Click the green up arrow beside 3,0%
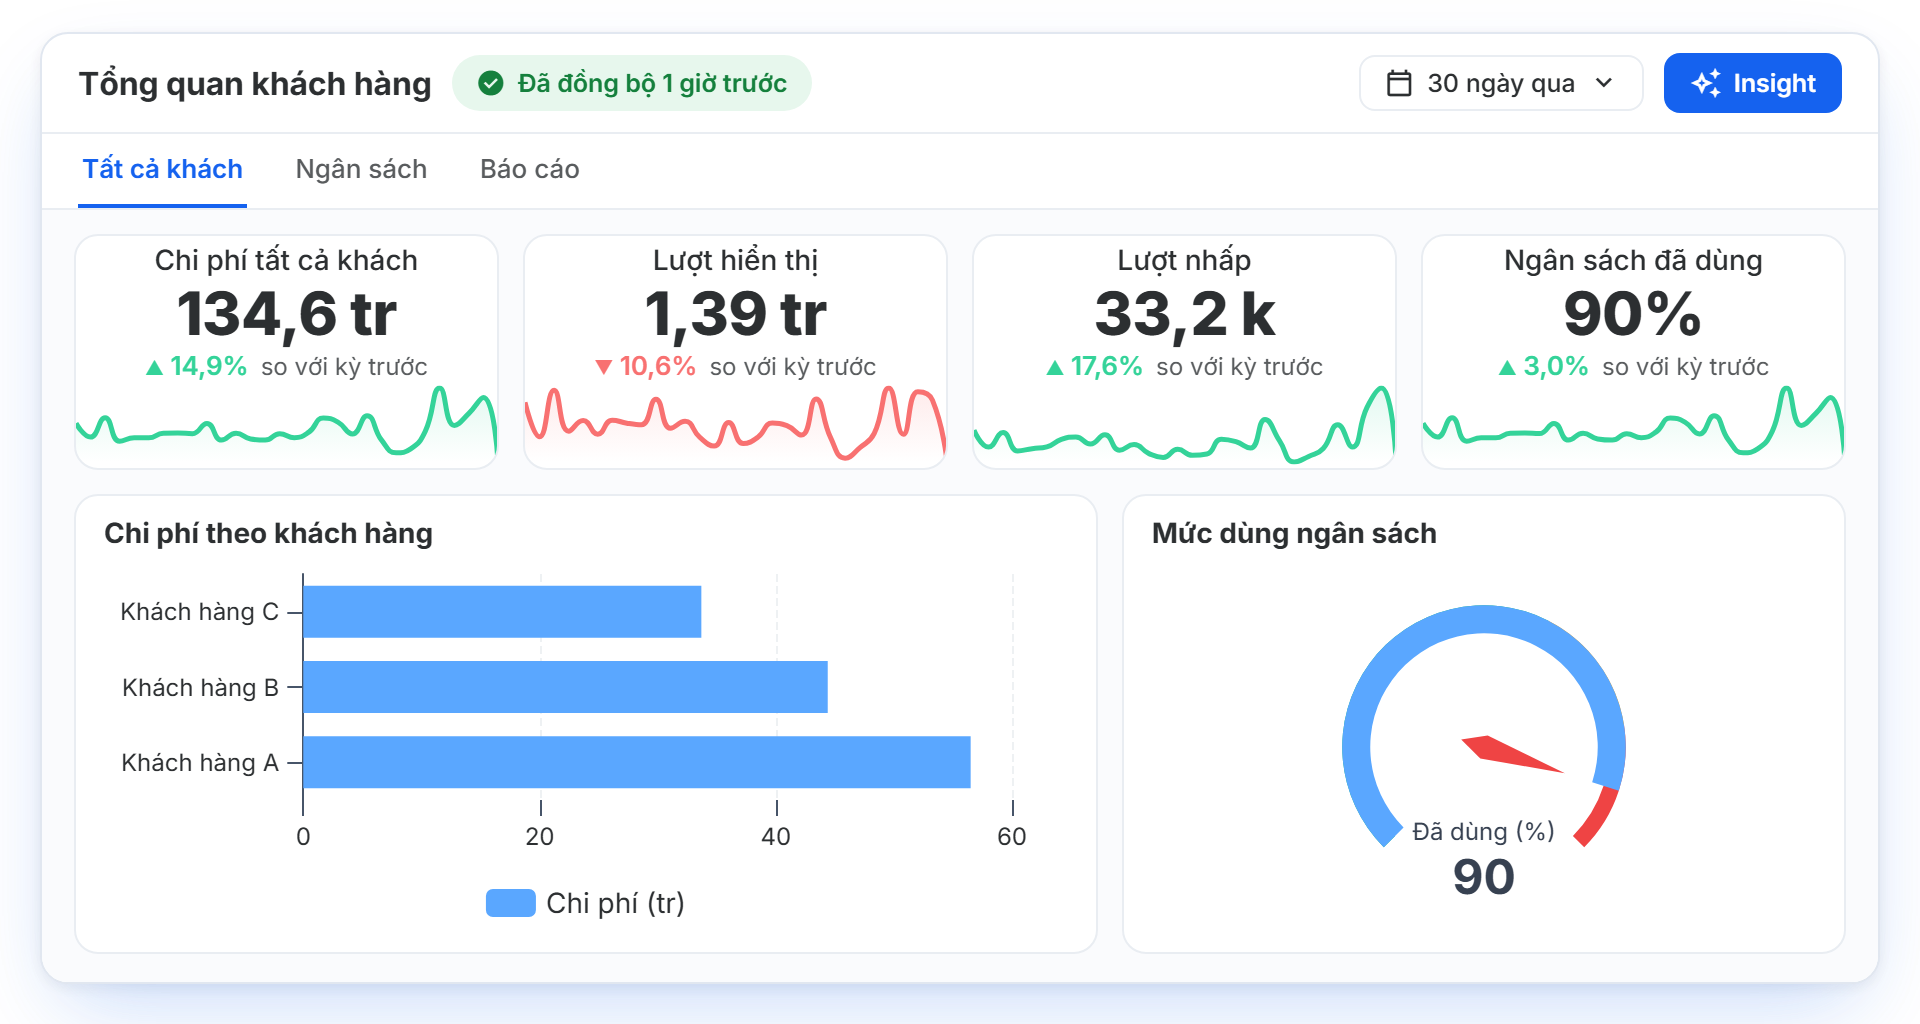 point(1507,368)
